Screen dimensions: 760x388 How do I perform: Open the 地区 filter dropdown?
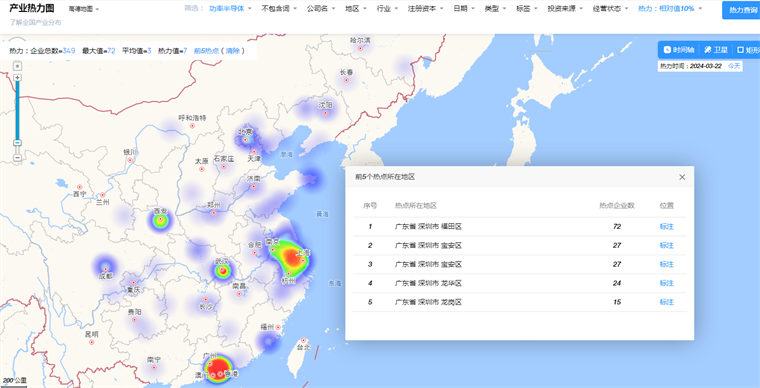click(356, 9)
